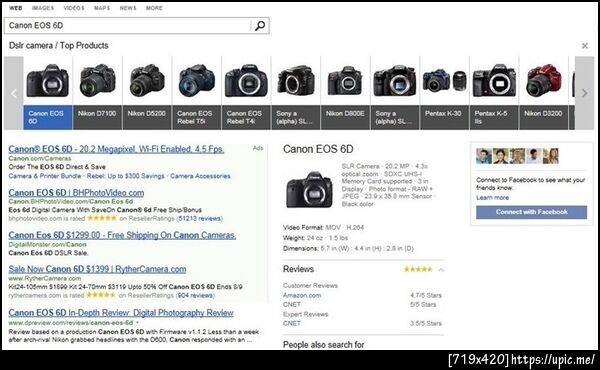Select the Pentax K-5 IIs product card

click(494, 93)
